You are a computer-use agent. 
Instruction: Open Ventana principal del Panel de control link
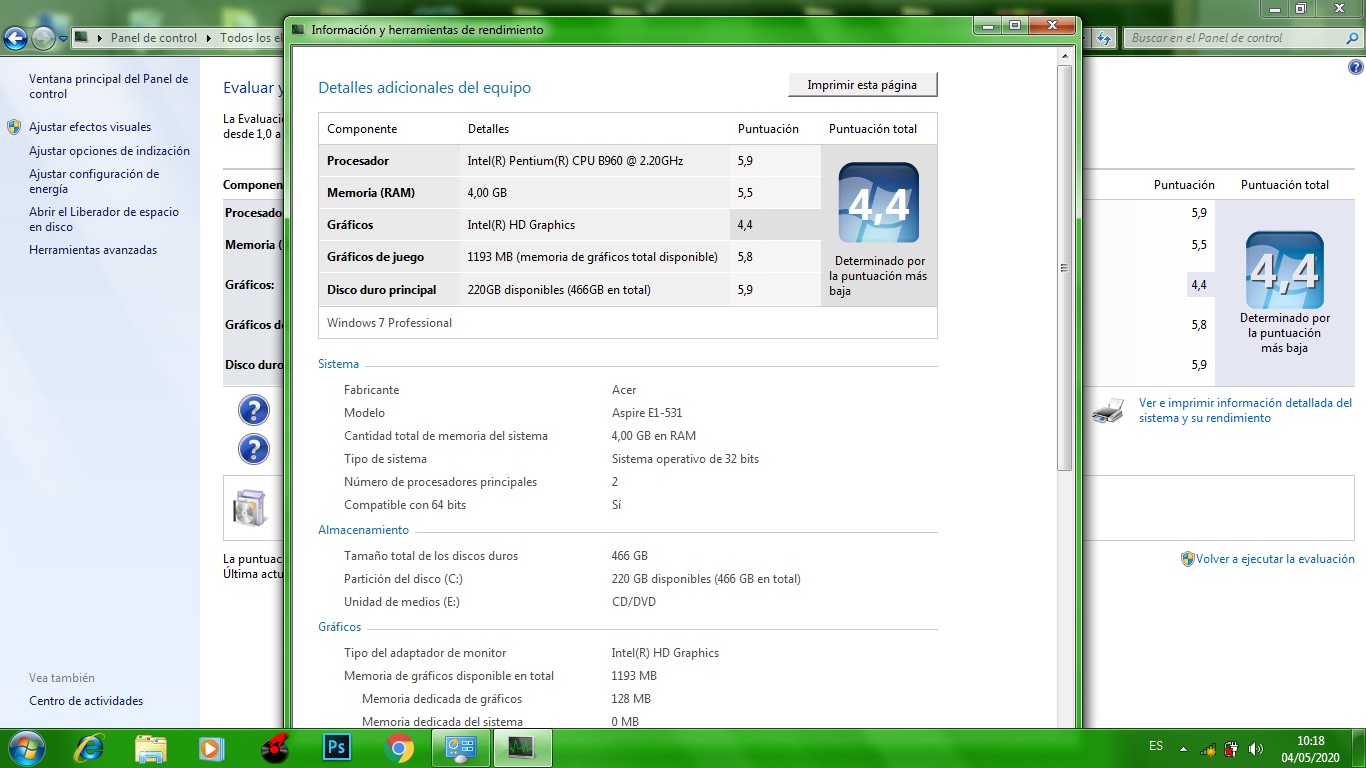[x=108, y=86]
